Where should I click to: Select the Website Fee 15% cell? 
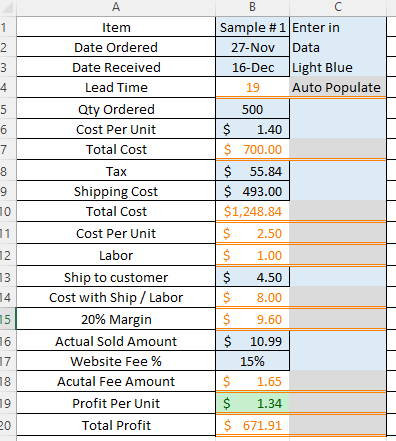[x=252, y=361]
